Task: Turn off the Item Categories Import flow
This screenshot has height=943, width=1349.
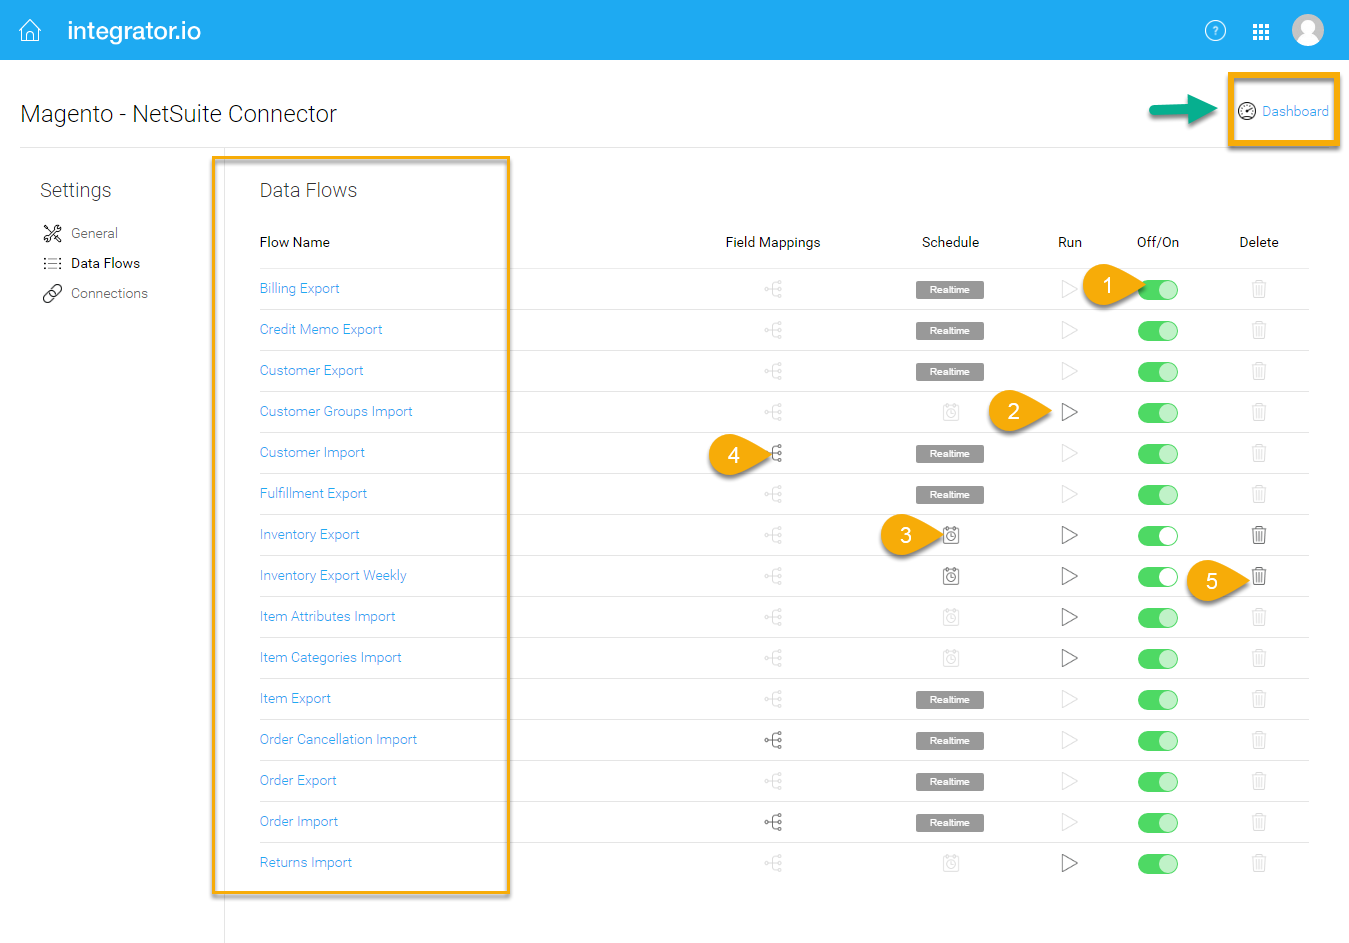Action: 1158,659
